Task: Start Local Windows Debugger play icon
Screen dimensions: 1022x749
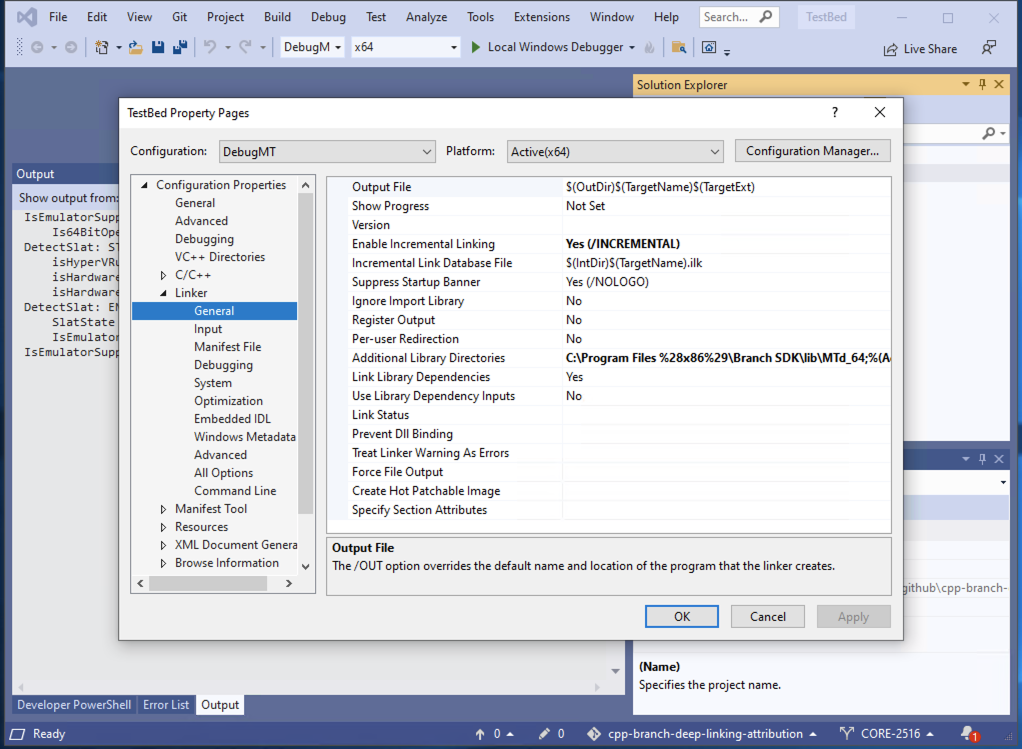Action: pyautogui.click(x=476, y=47)
